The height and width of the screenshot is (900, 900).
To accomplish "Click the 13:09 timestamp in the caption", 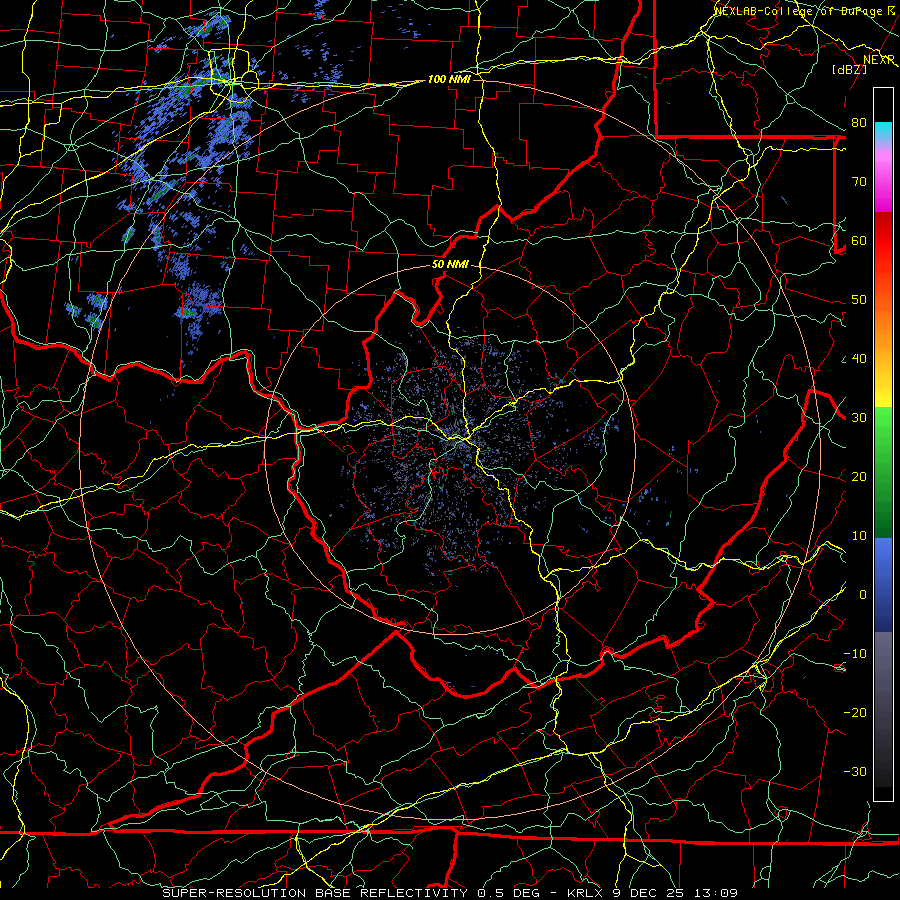I will pos(716,893).
